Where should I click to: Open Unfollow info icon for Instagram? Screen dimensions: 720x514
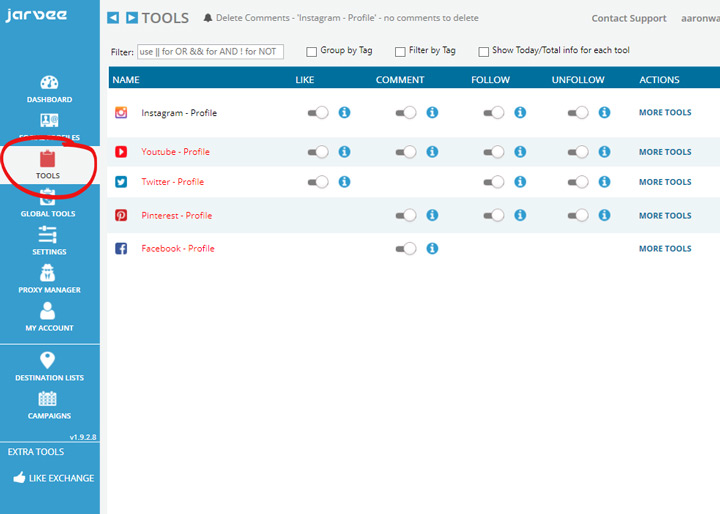[x=604, y=113]
